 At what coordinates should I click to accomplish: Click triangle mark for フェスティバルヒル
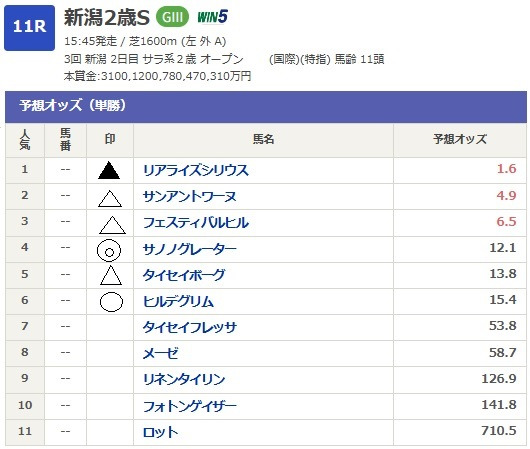point(112,225)
